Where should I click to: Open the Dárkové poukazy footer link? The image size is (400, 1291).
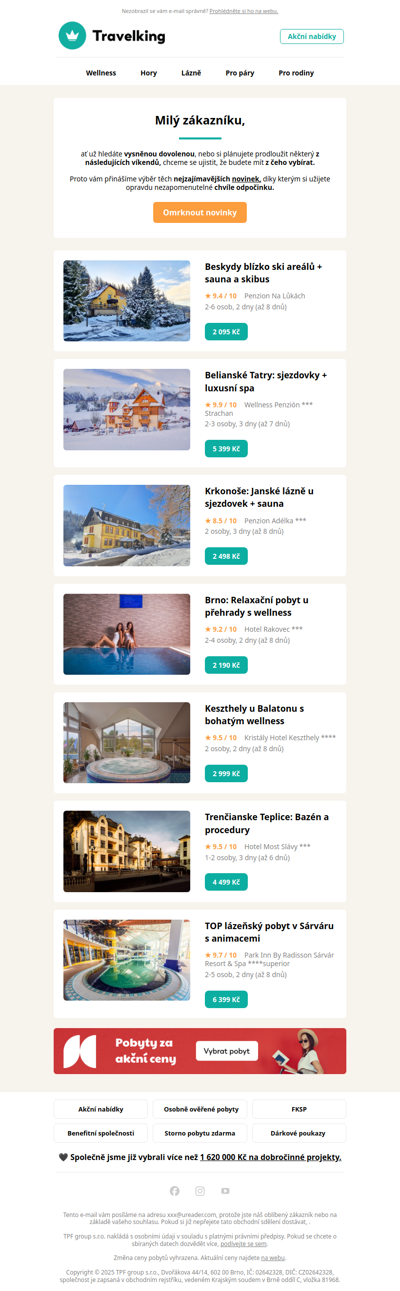(299, 1133)
